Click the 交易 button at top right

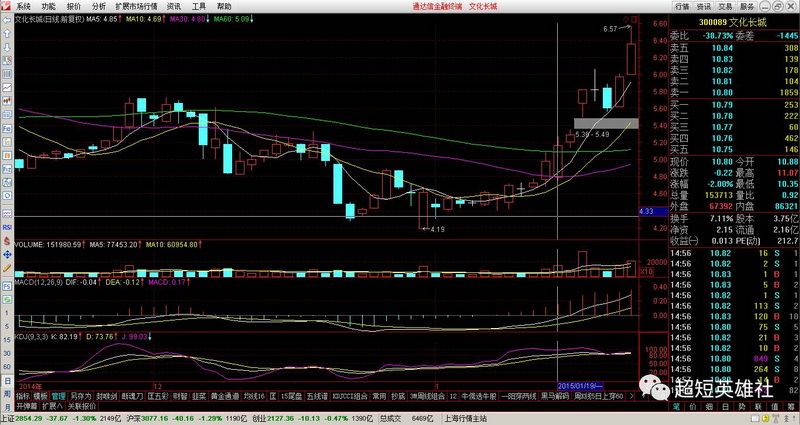point(725,6)
